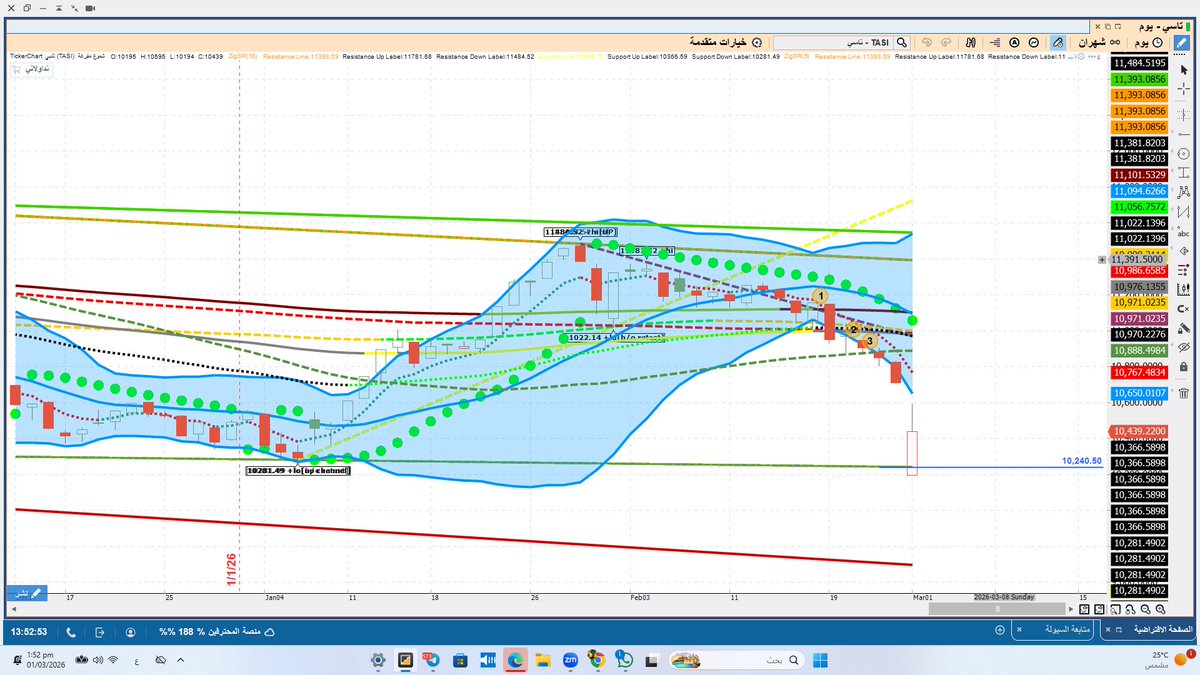Click the TASI symbol input field
1200x675 pixels.
tap(833, 43)
